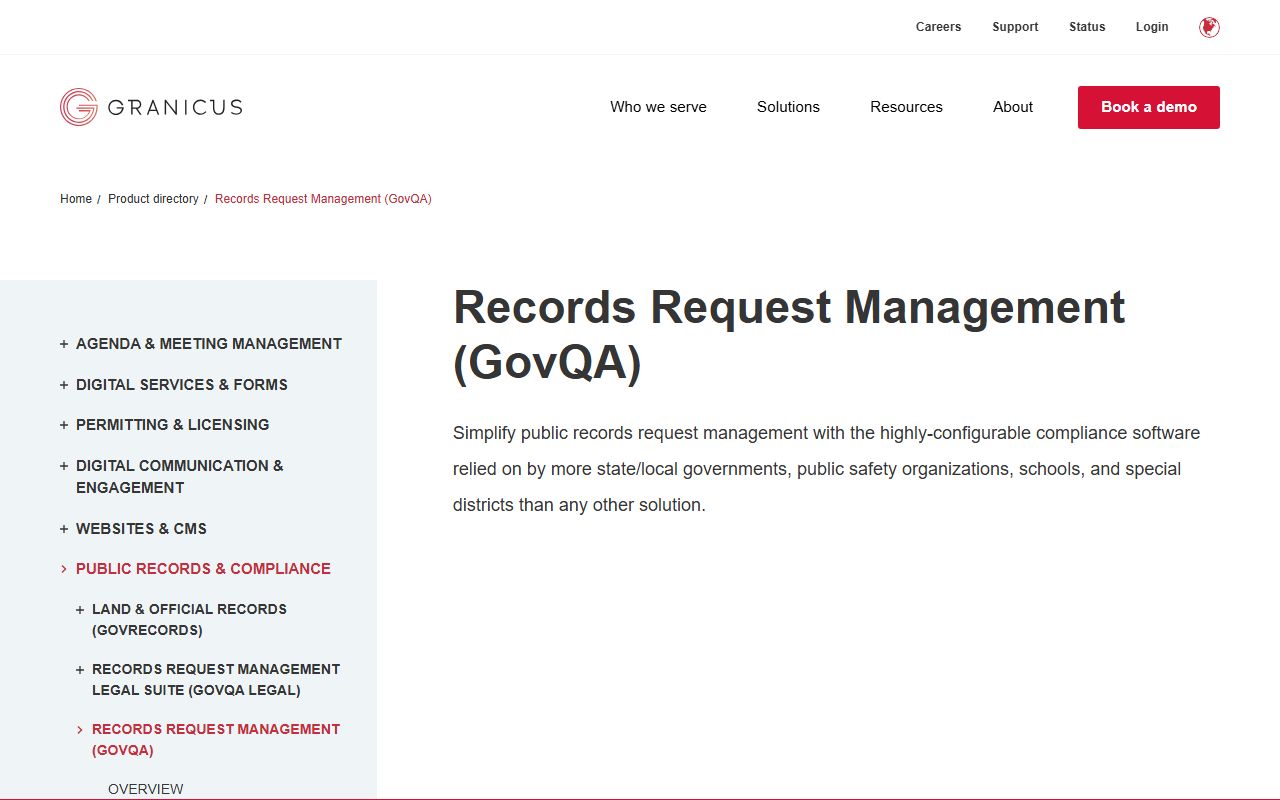Image resolution: width=1280 pixels, height=800 pixels.
Task: Open Digital Communication & Engagement sidebar item
Action: pos(180,477)
